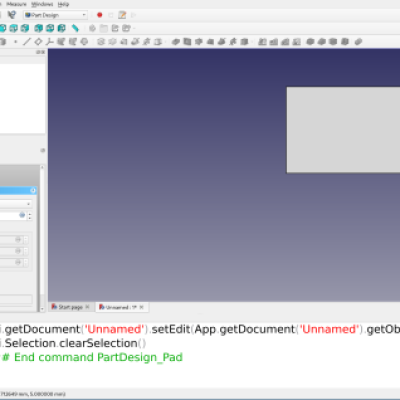This screenshot has width=400, height=400.
Task: Open the Help menu
Action: click(63, 4)
